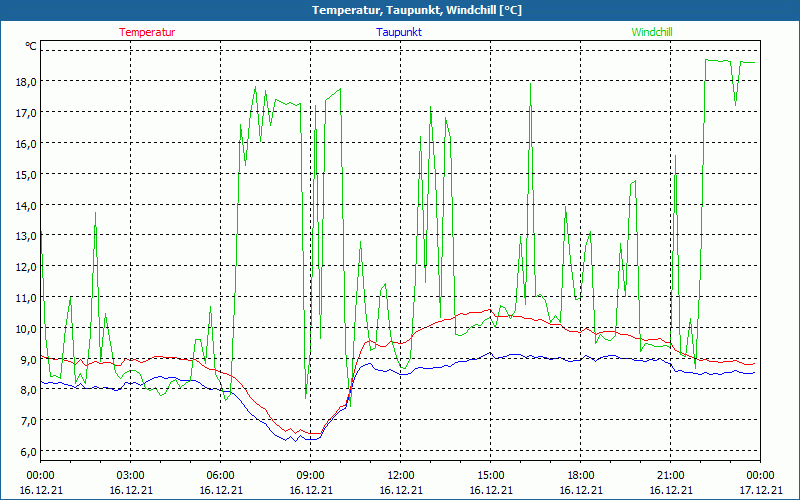Viewport: 800px width, 500px height.
Task: Click the 21:00 time axis label
Action: [x=670, y=476]
